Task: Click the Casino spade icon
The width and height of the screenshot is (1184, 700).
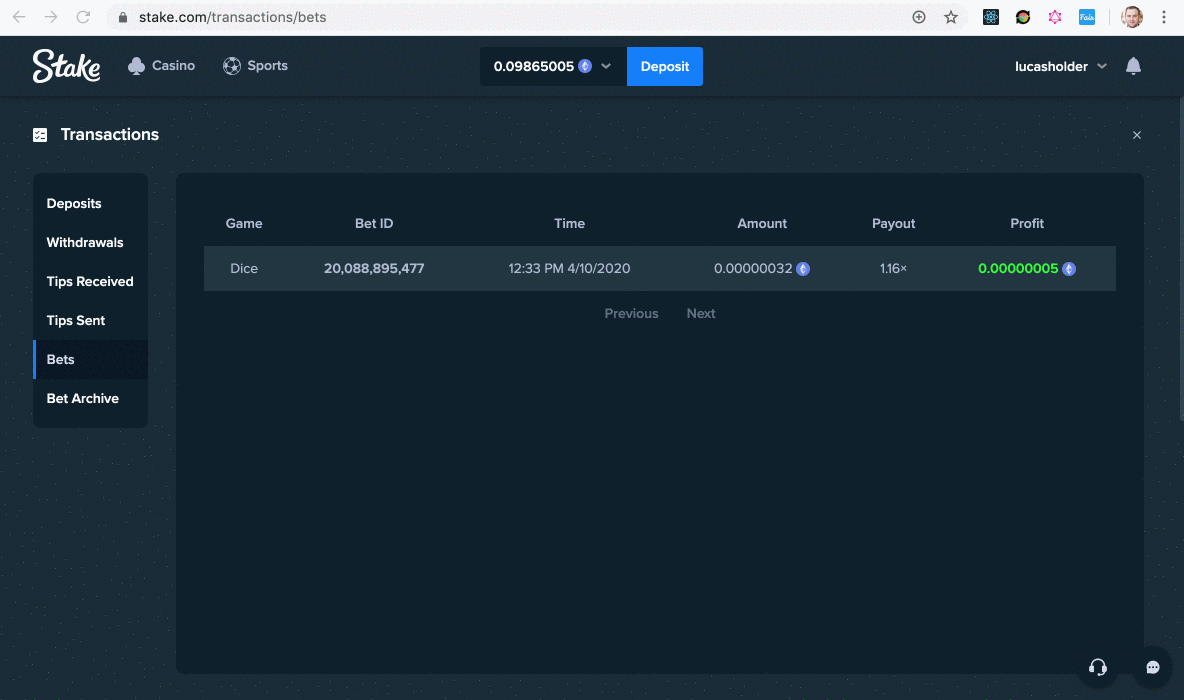Action: [137, 66]
